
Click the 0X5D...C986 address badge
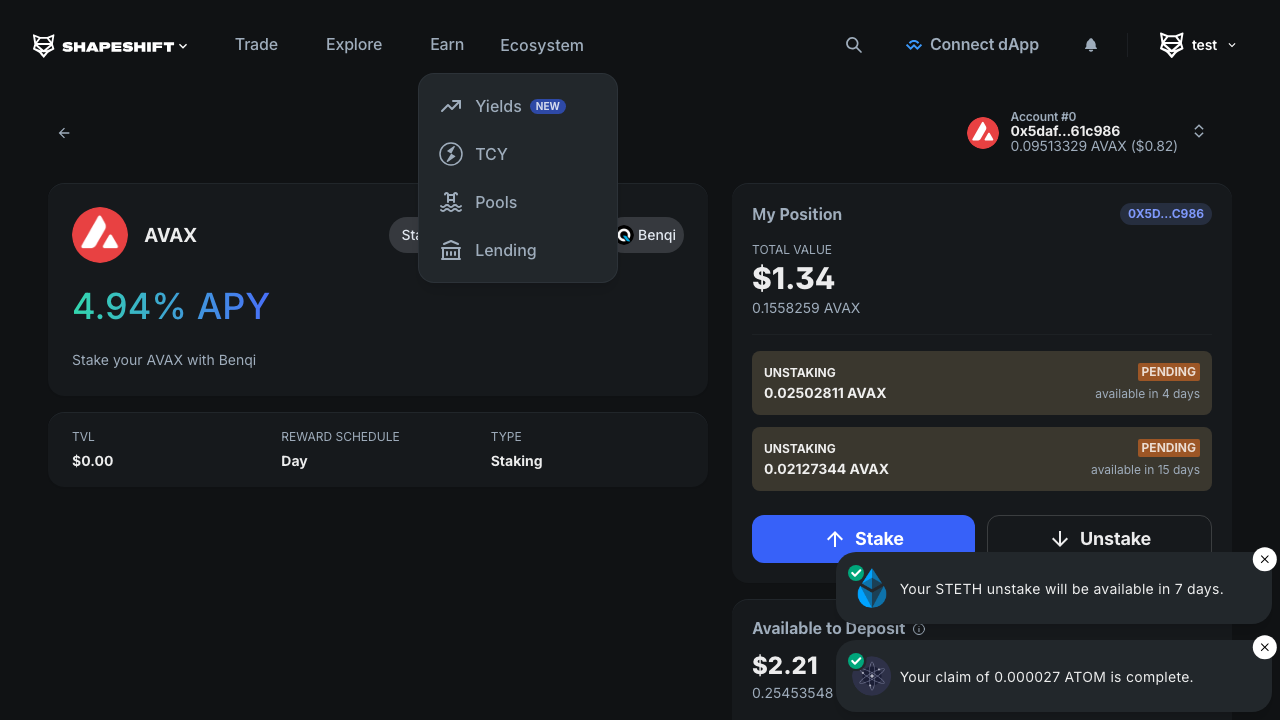pos(1165,214)
